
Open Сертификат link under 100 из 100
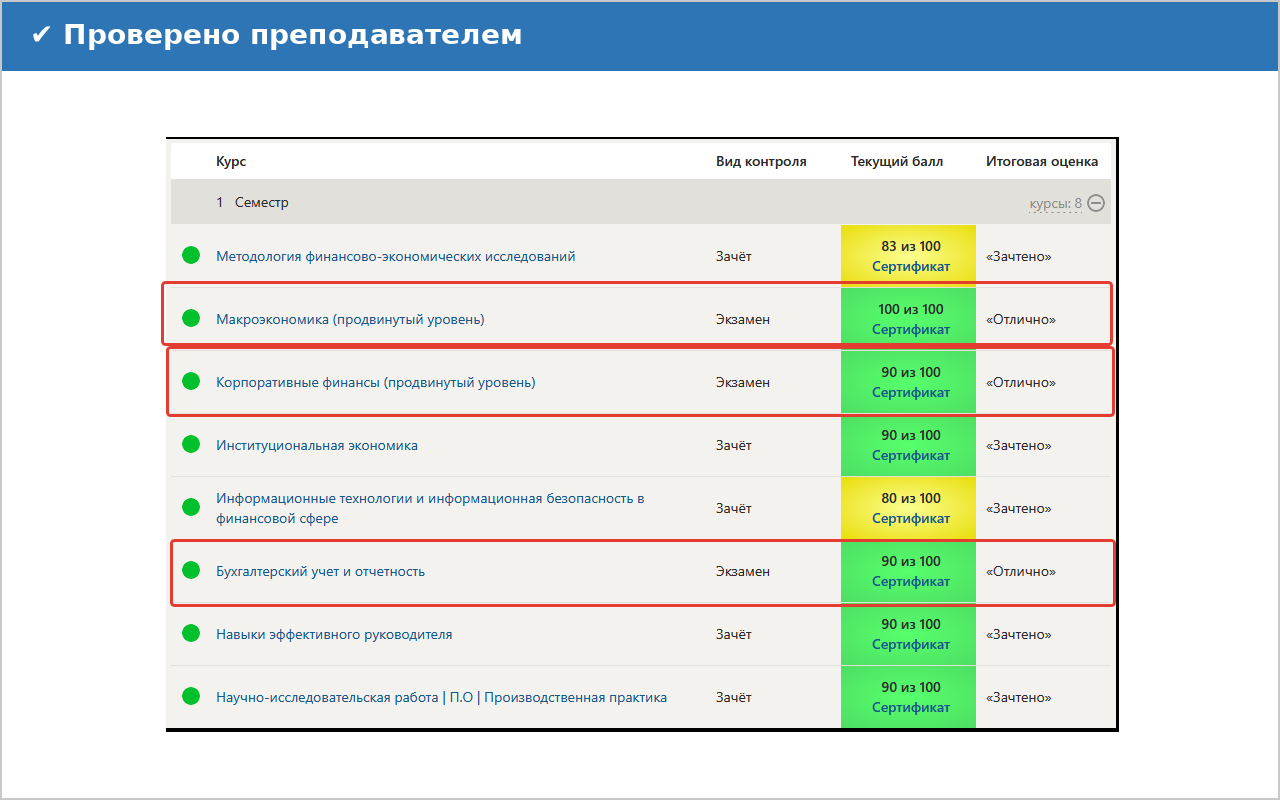pos(910,330)
